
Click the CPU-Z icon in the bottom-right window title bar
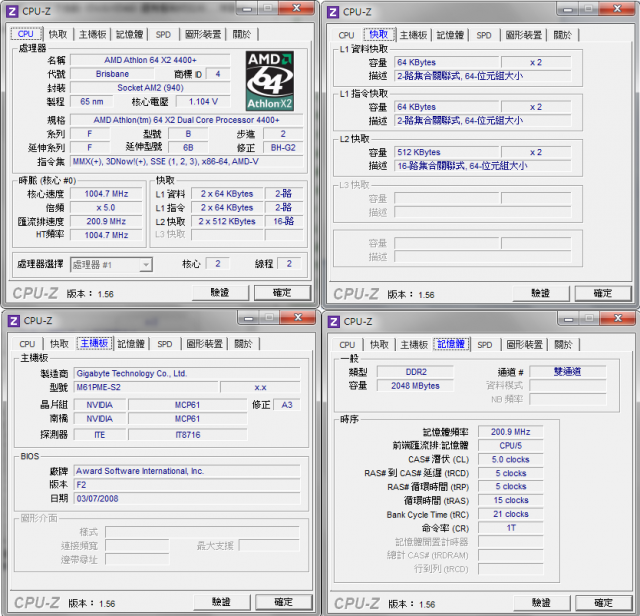(333, 321)
